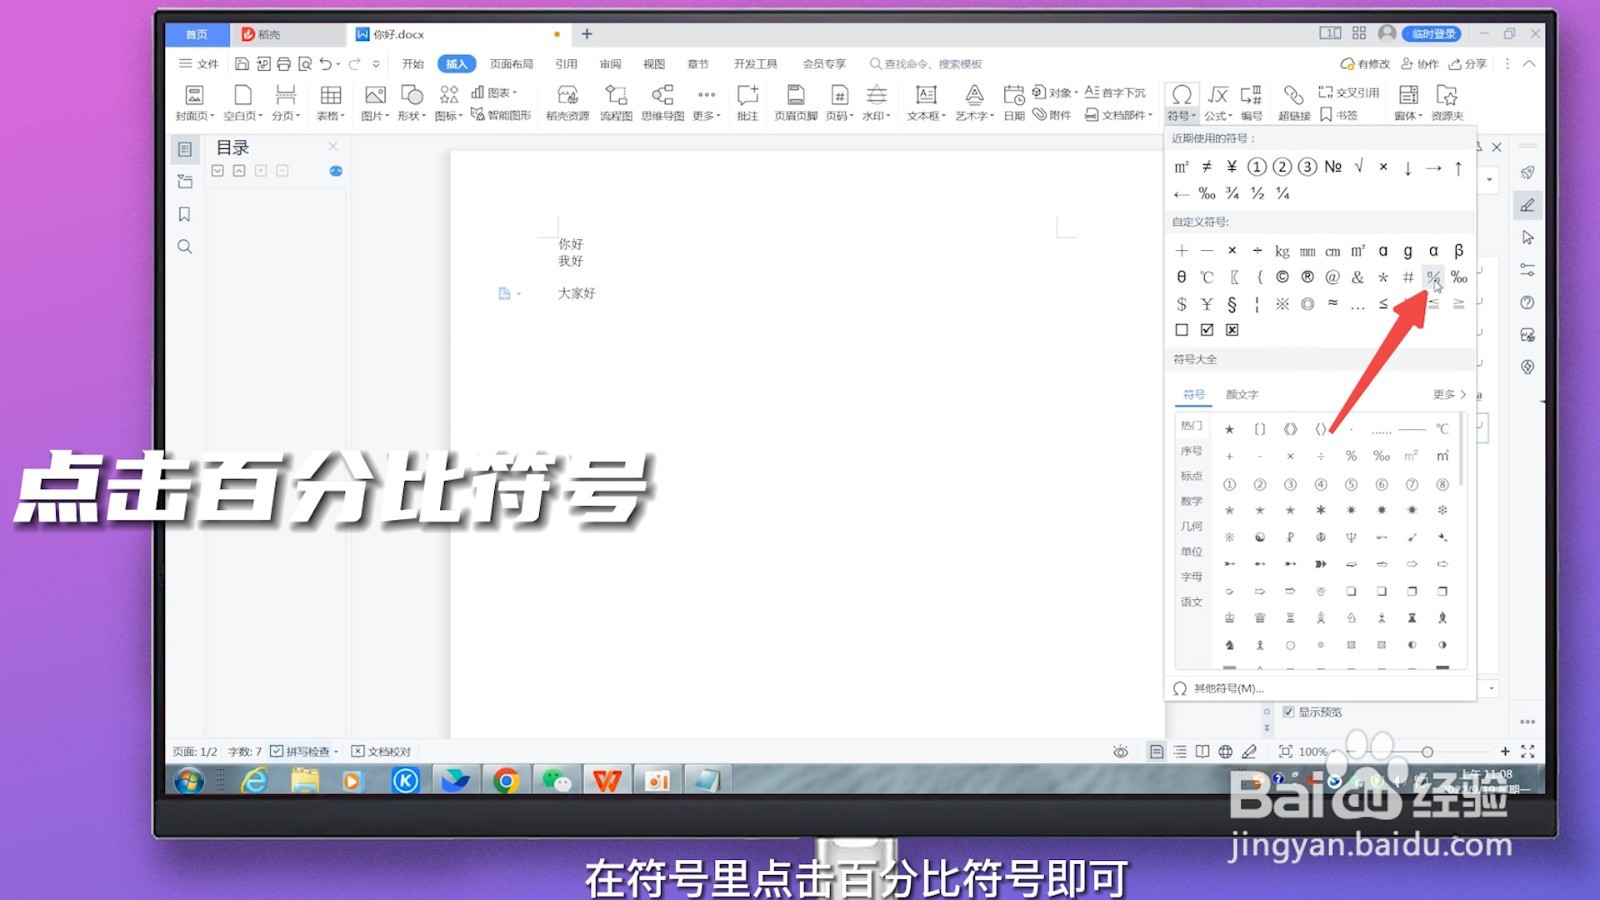Image resolution: width=1600 pixels, height=900 pixels.
Task: Insert the crossed box ☒ custom symbol
Action: coord(1232,330)
